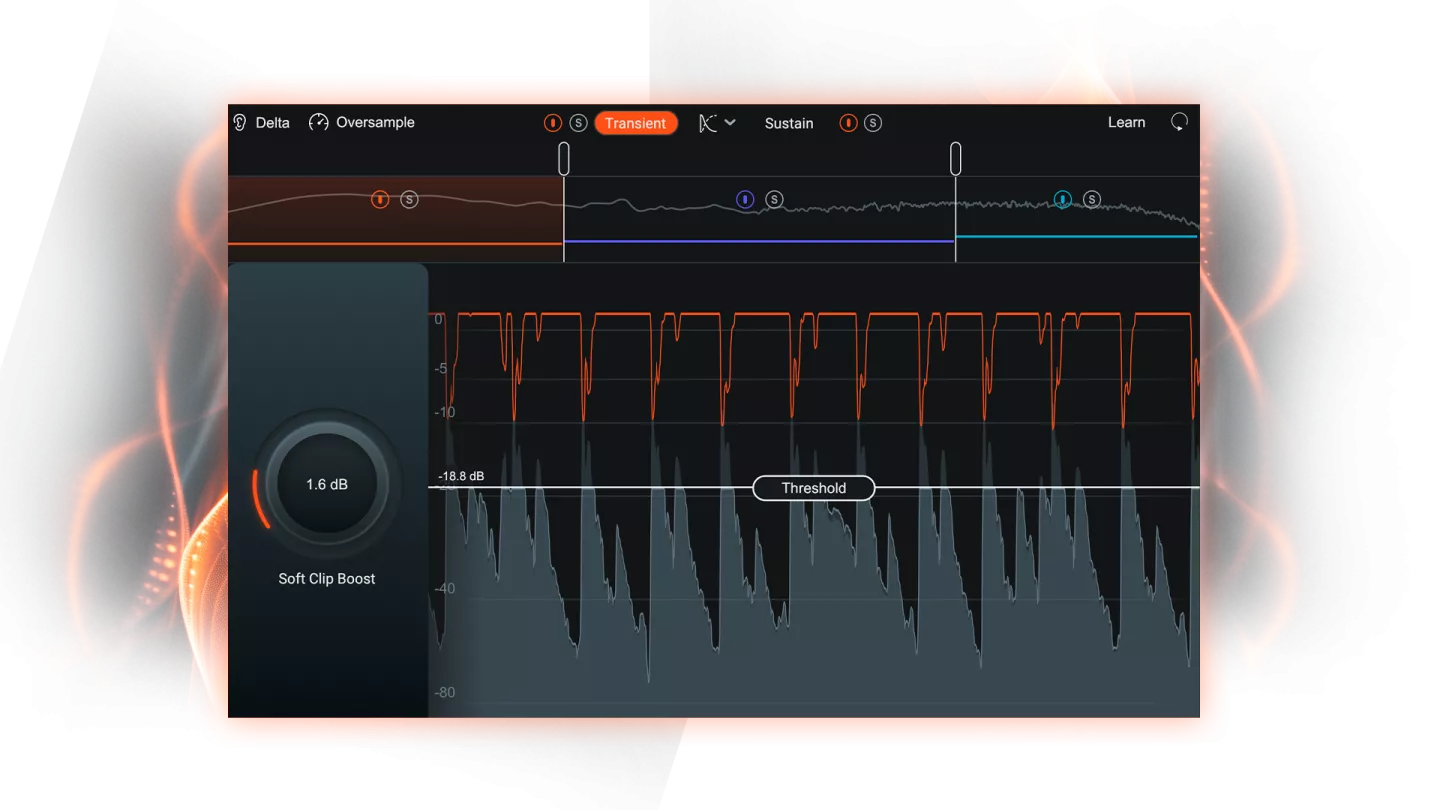The height and width of the screenshot is (810, 1440).
Task: Switch to the Sustain tab
Action: tap(789, 123)
